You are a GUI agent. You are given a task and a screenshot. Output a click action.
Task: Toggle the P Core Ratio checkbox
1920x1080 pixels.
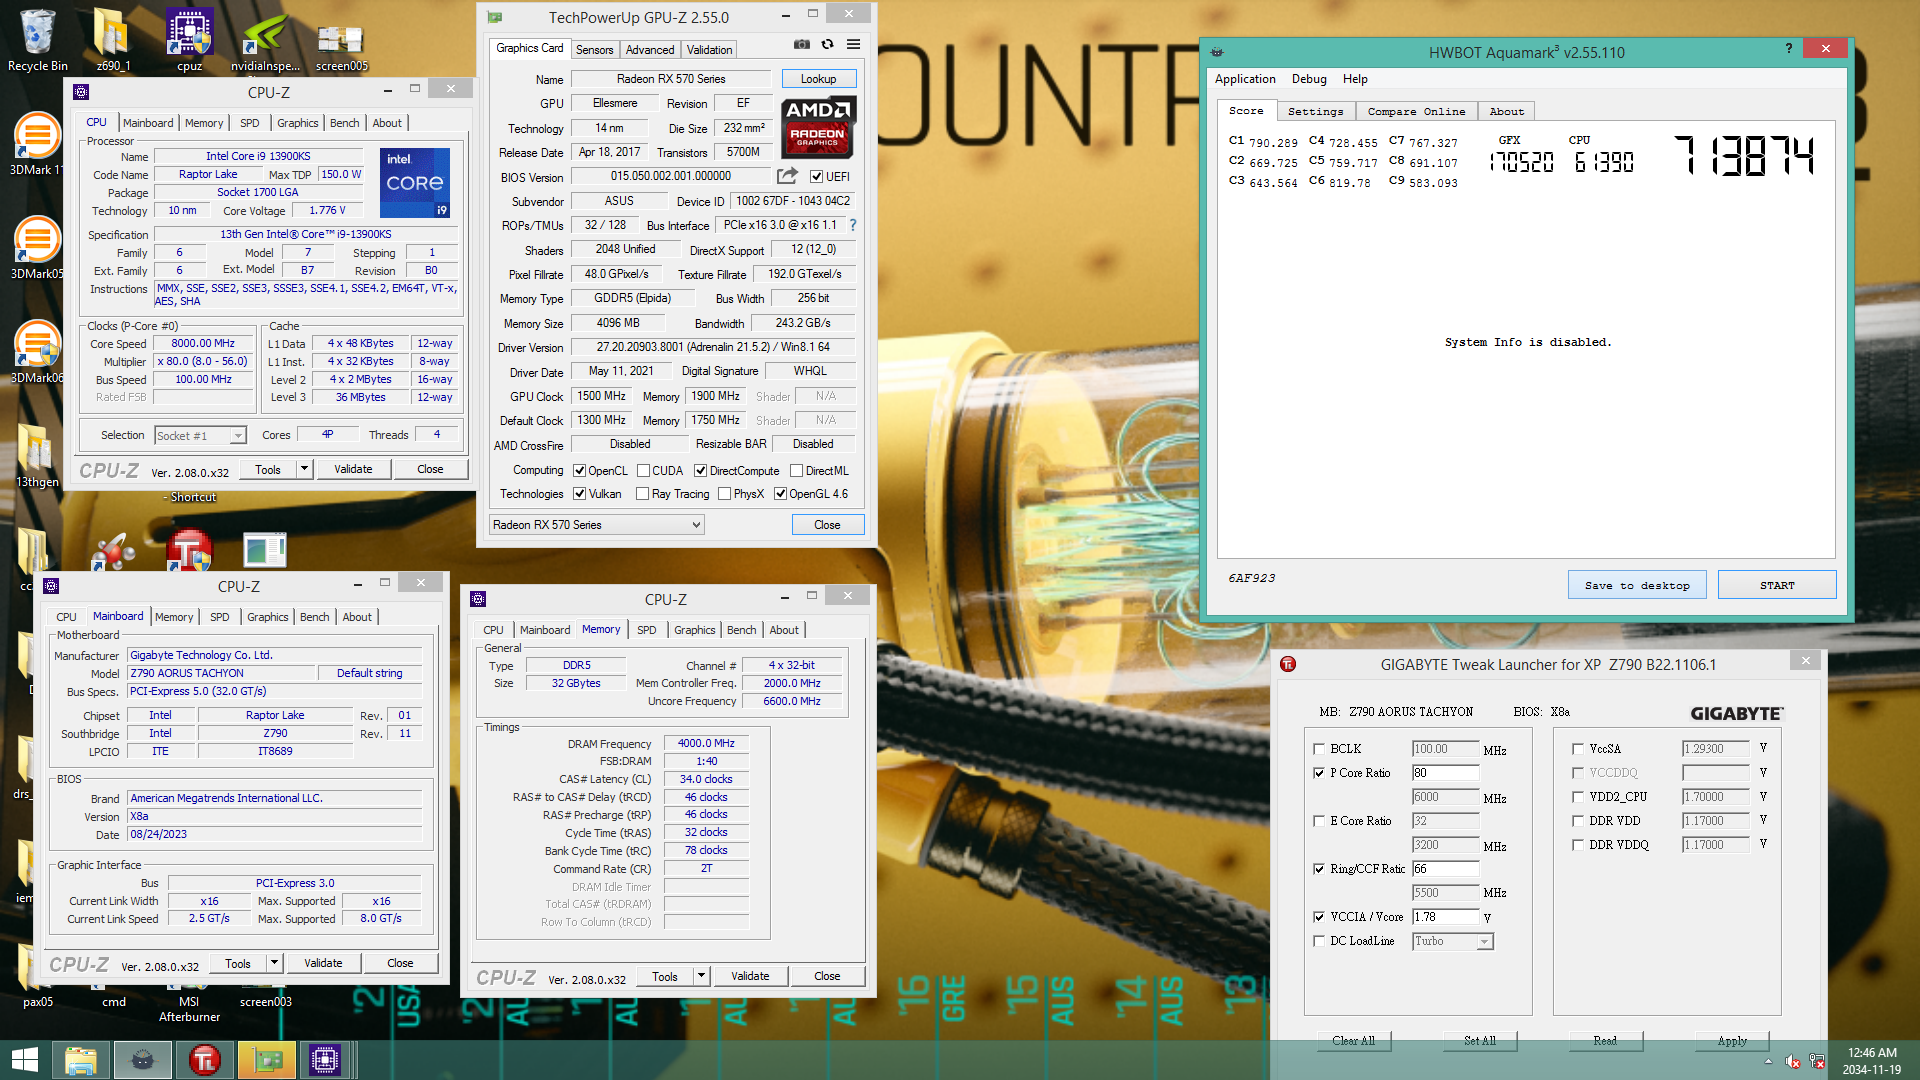coord(1319,773)
